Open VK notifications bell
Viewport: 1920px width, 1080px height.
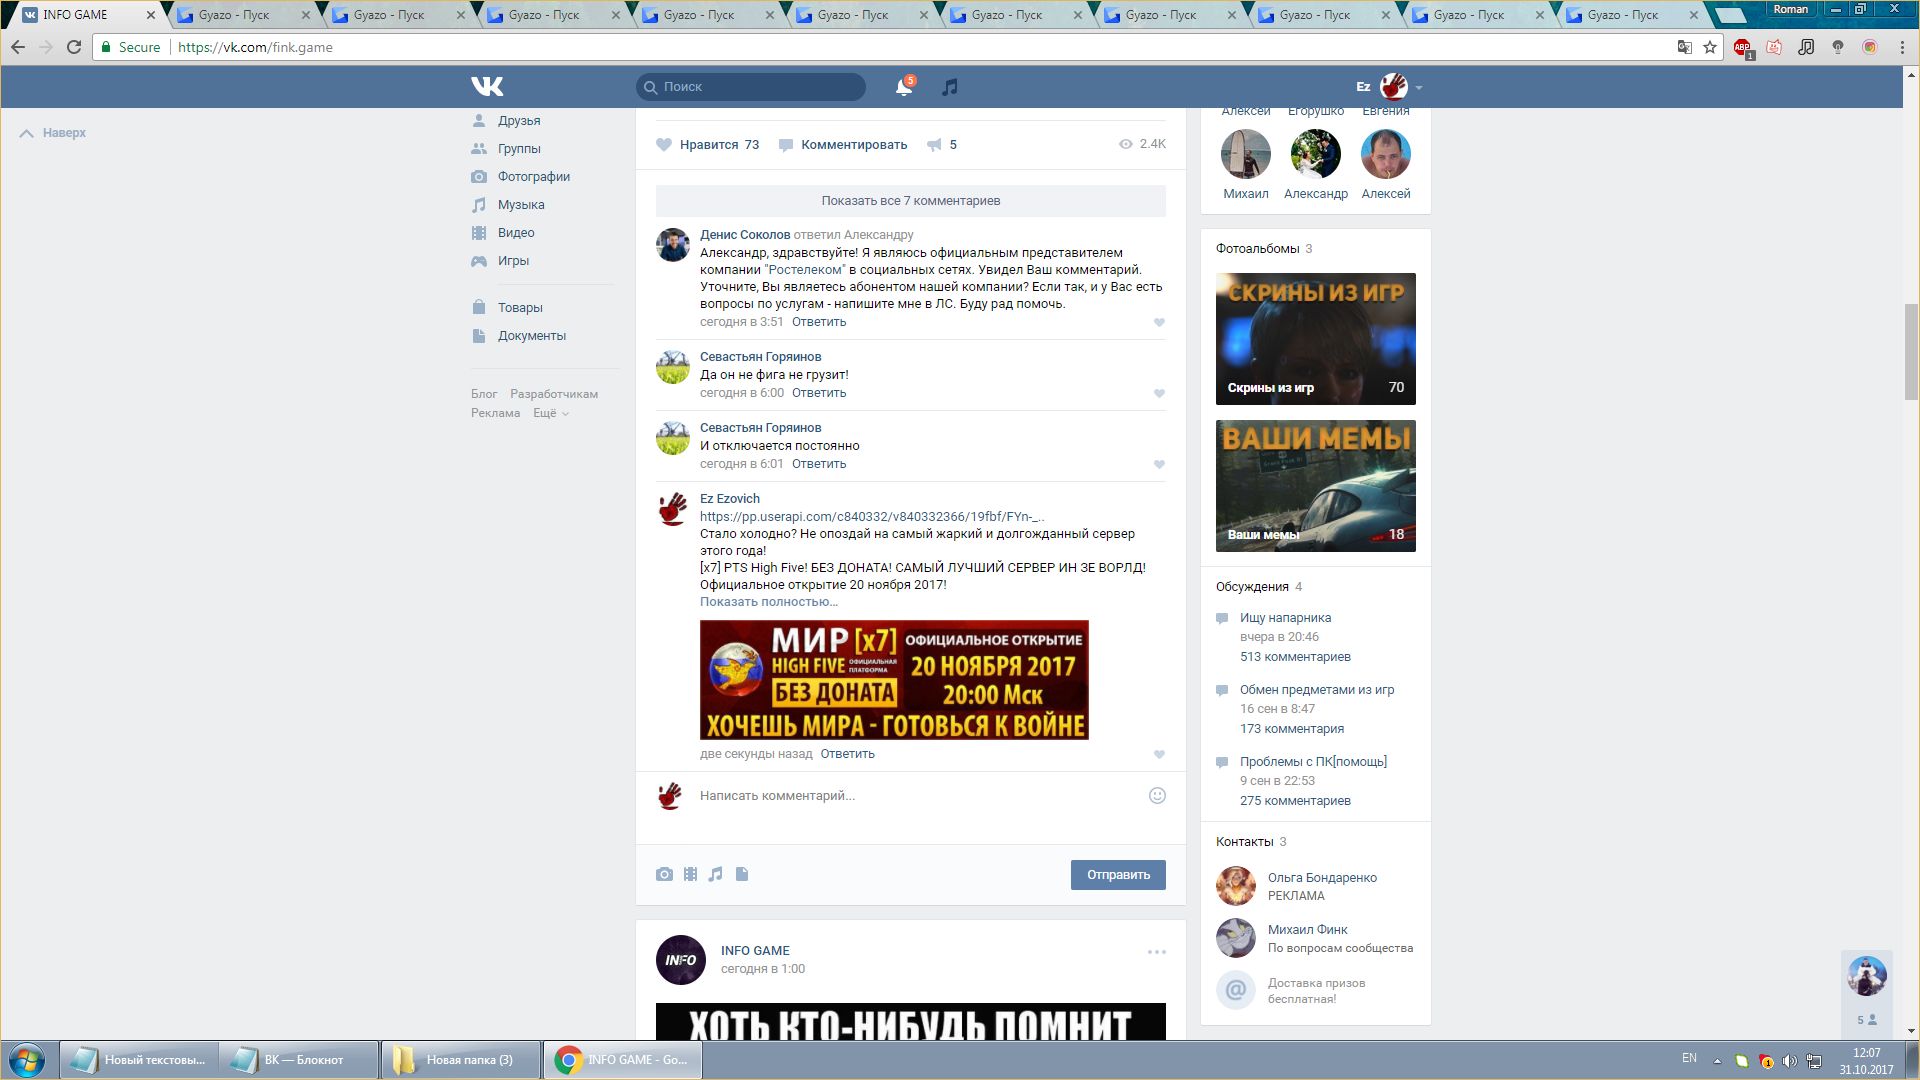(x=903, y=88)
